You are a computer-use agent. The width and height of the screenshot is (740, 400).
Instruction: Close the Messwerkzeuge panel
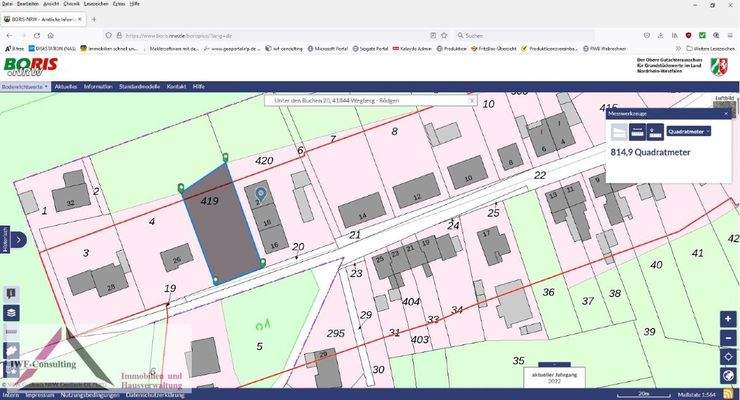tap(728, 114)
